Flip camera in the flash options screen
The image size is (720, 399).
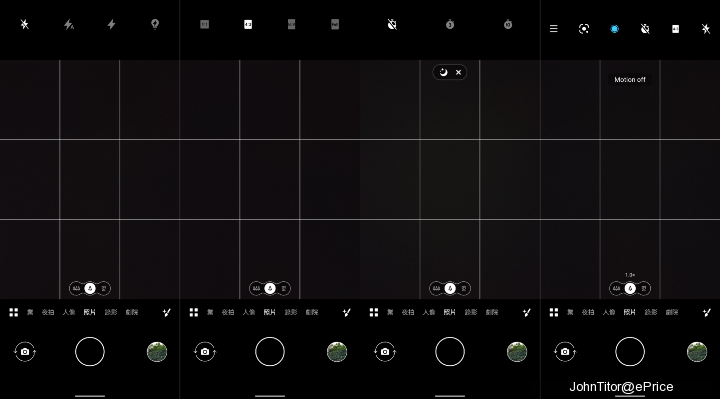click(25, 352)
